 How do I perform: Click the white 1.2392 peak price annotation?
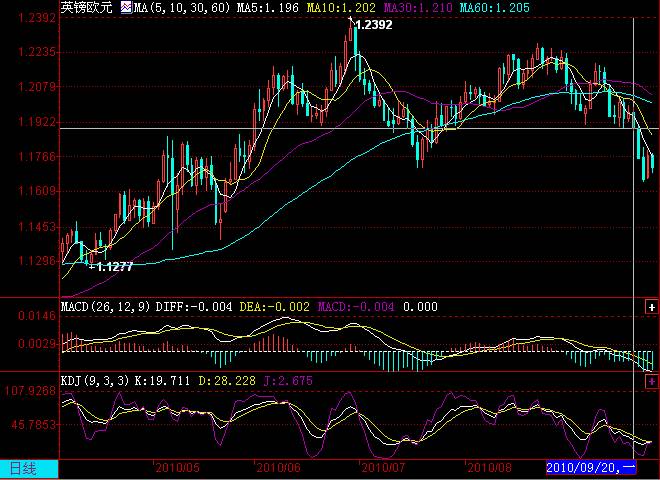[x=374, y=25]
